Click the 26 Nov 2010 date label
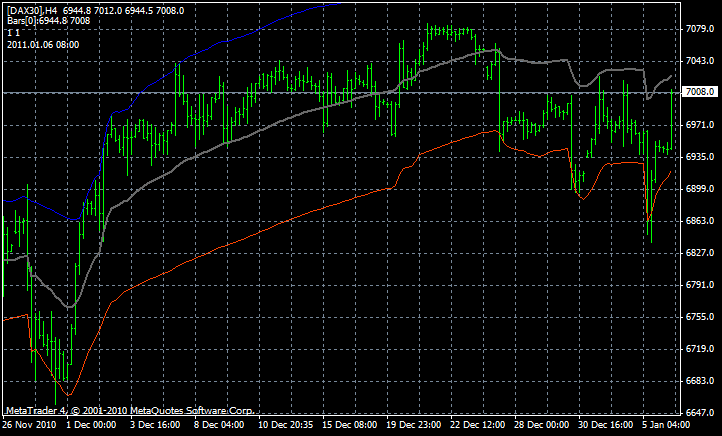The image size is (722, 436). 29,424
